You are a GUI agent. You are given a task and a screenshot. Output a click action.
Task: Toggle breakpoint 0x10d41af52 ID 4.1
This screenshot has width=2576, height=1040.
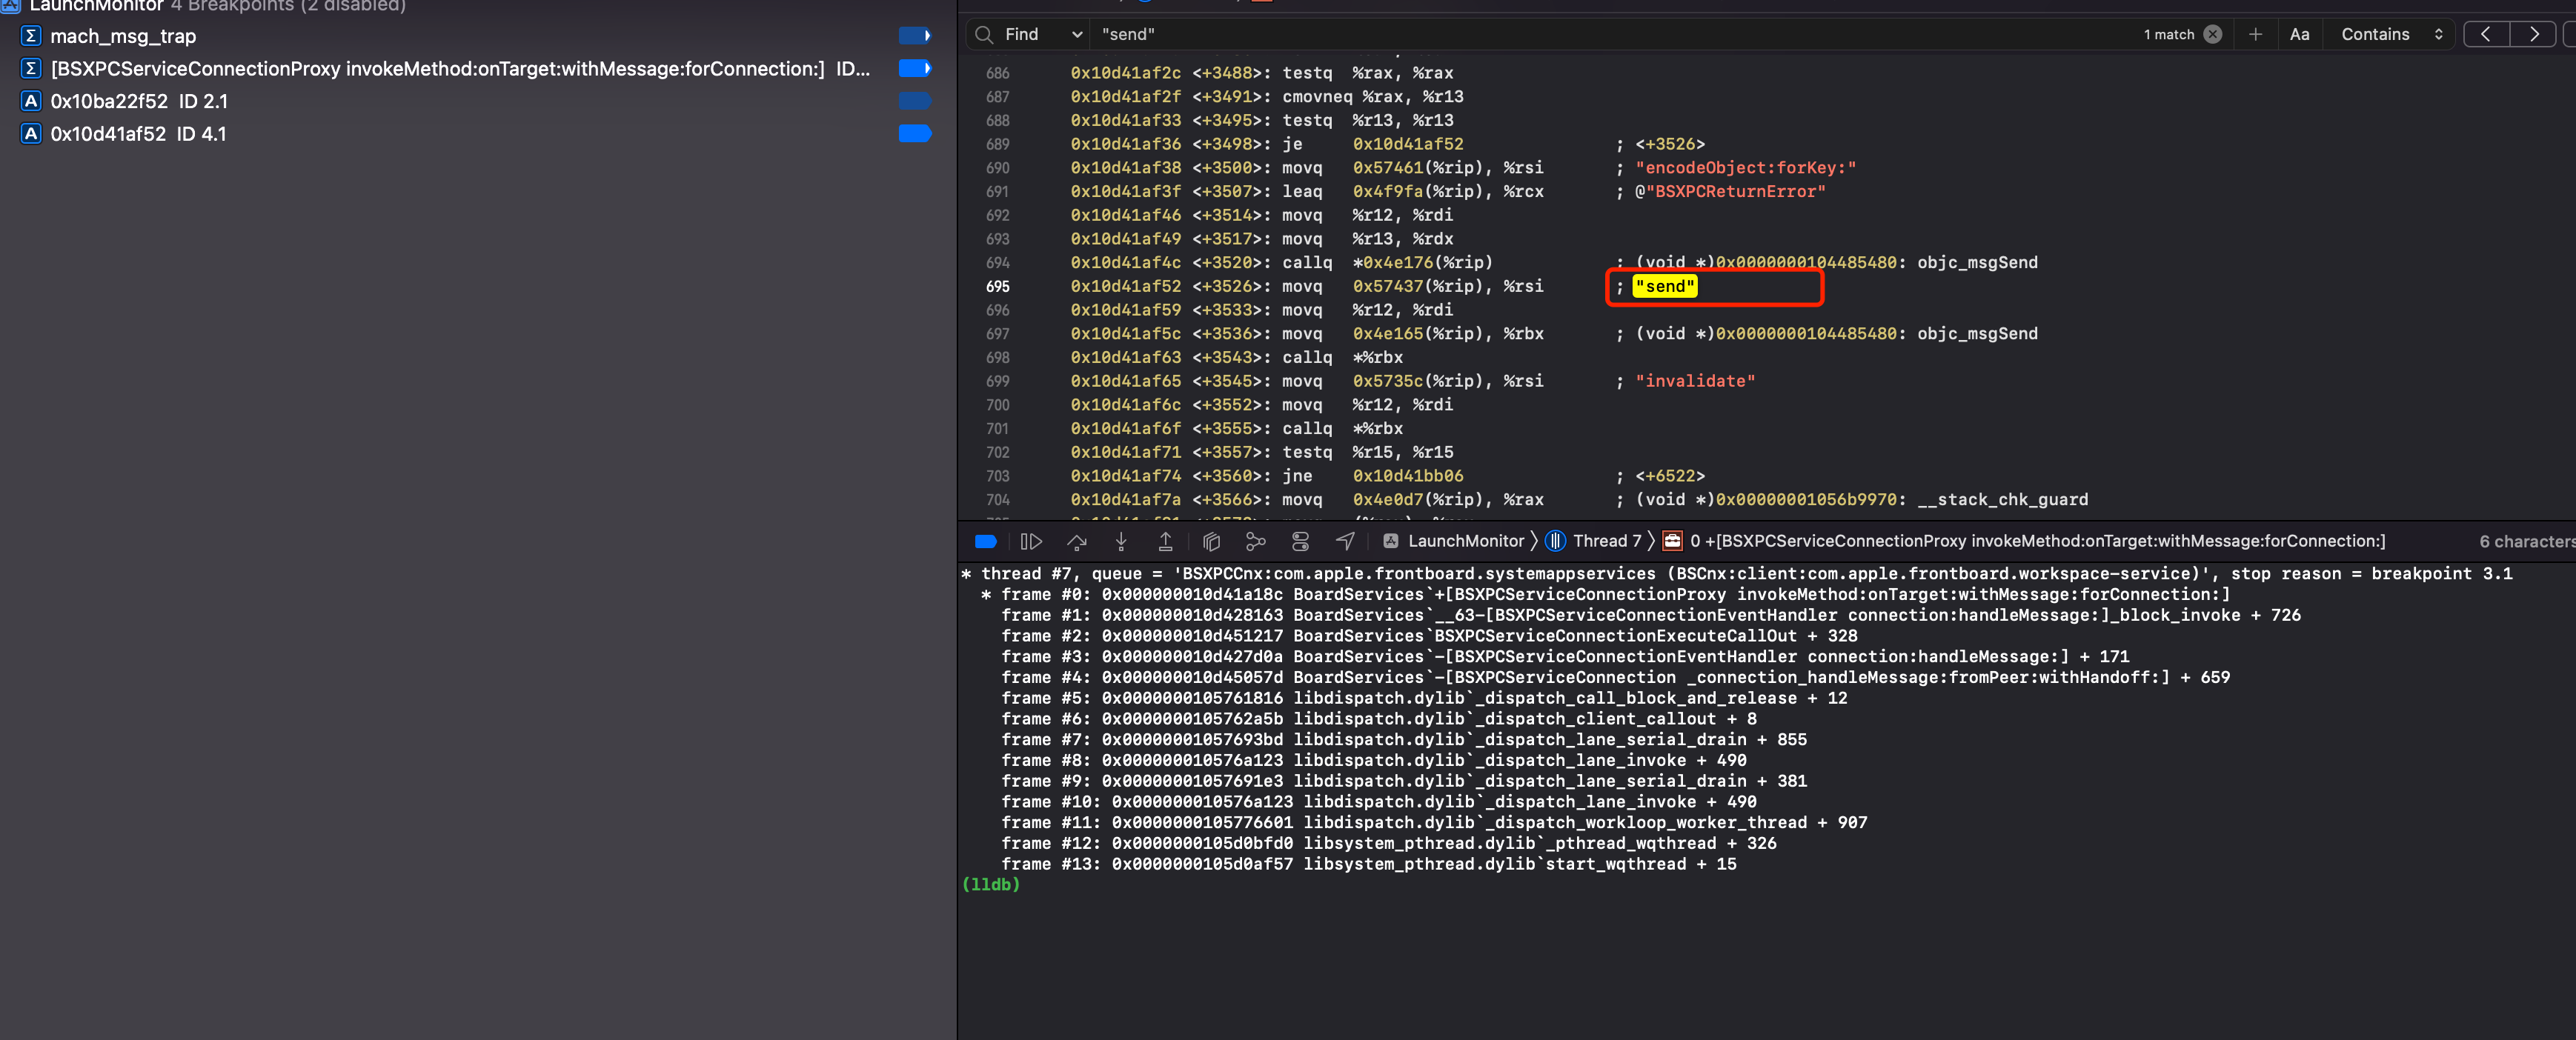(x=914, y=133)
